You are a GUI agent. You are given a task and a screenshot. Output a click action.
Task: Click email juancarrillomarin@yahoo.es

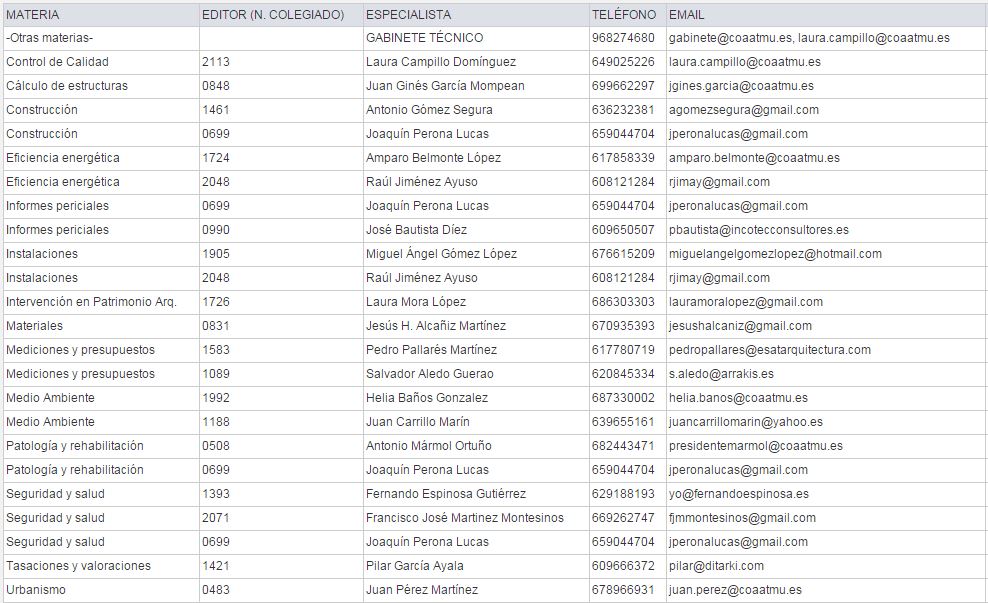pos(746,422)
